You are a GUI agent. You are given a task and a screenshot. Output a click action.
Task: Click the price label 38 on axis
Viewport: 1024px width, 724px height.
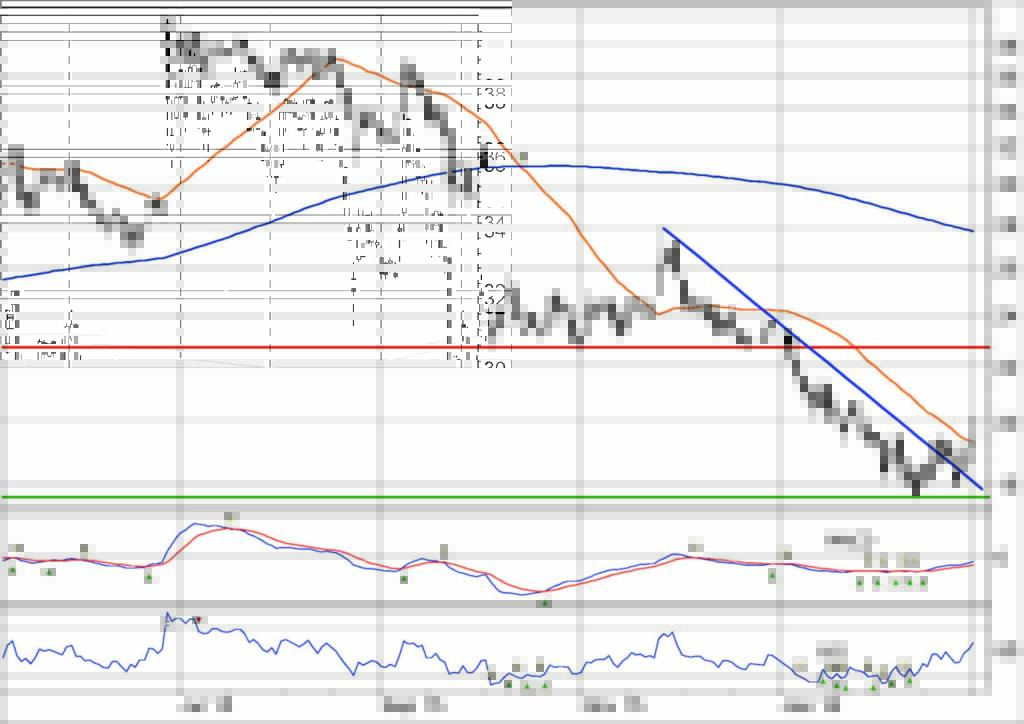click(494, 98)
